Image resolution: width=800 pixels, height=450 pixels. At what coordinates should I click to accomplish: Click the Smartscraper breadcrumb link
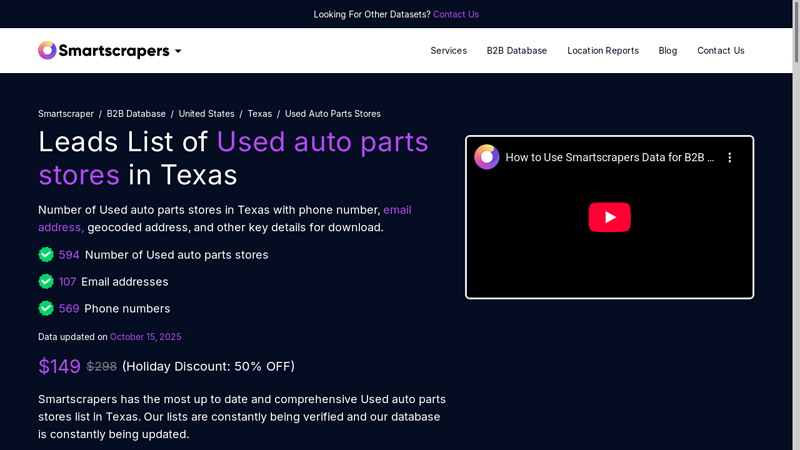point(66,114)
